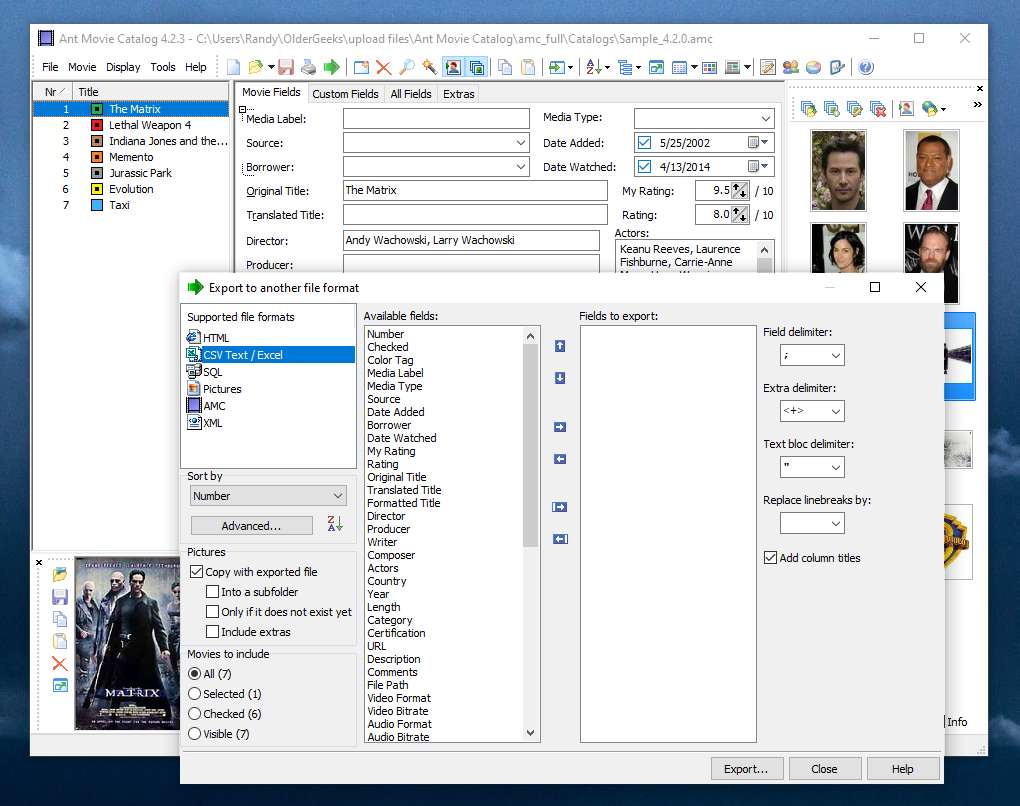Click the Save catalog floppy icon

tap(286, 67)
